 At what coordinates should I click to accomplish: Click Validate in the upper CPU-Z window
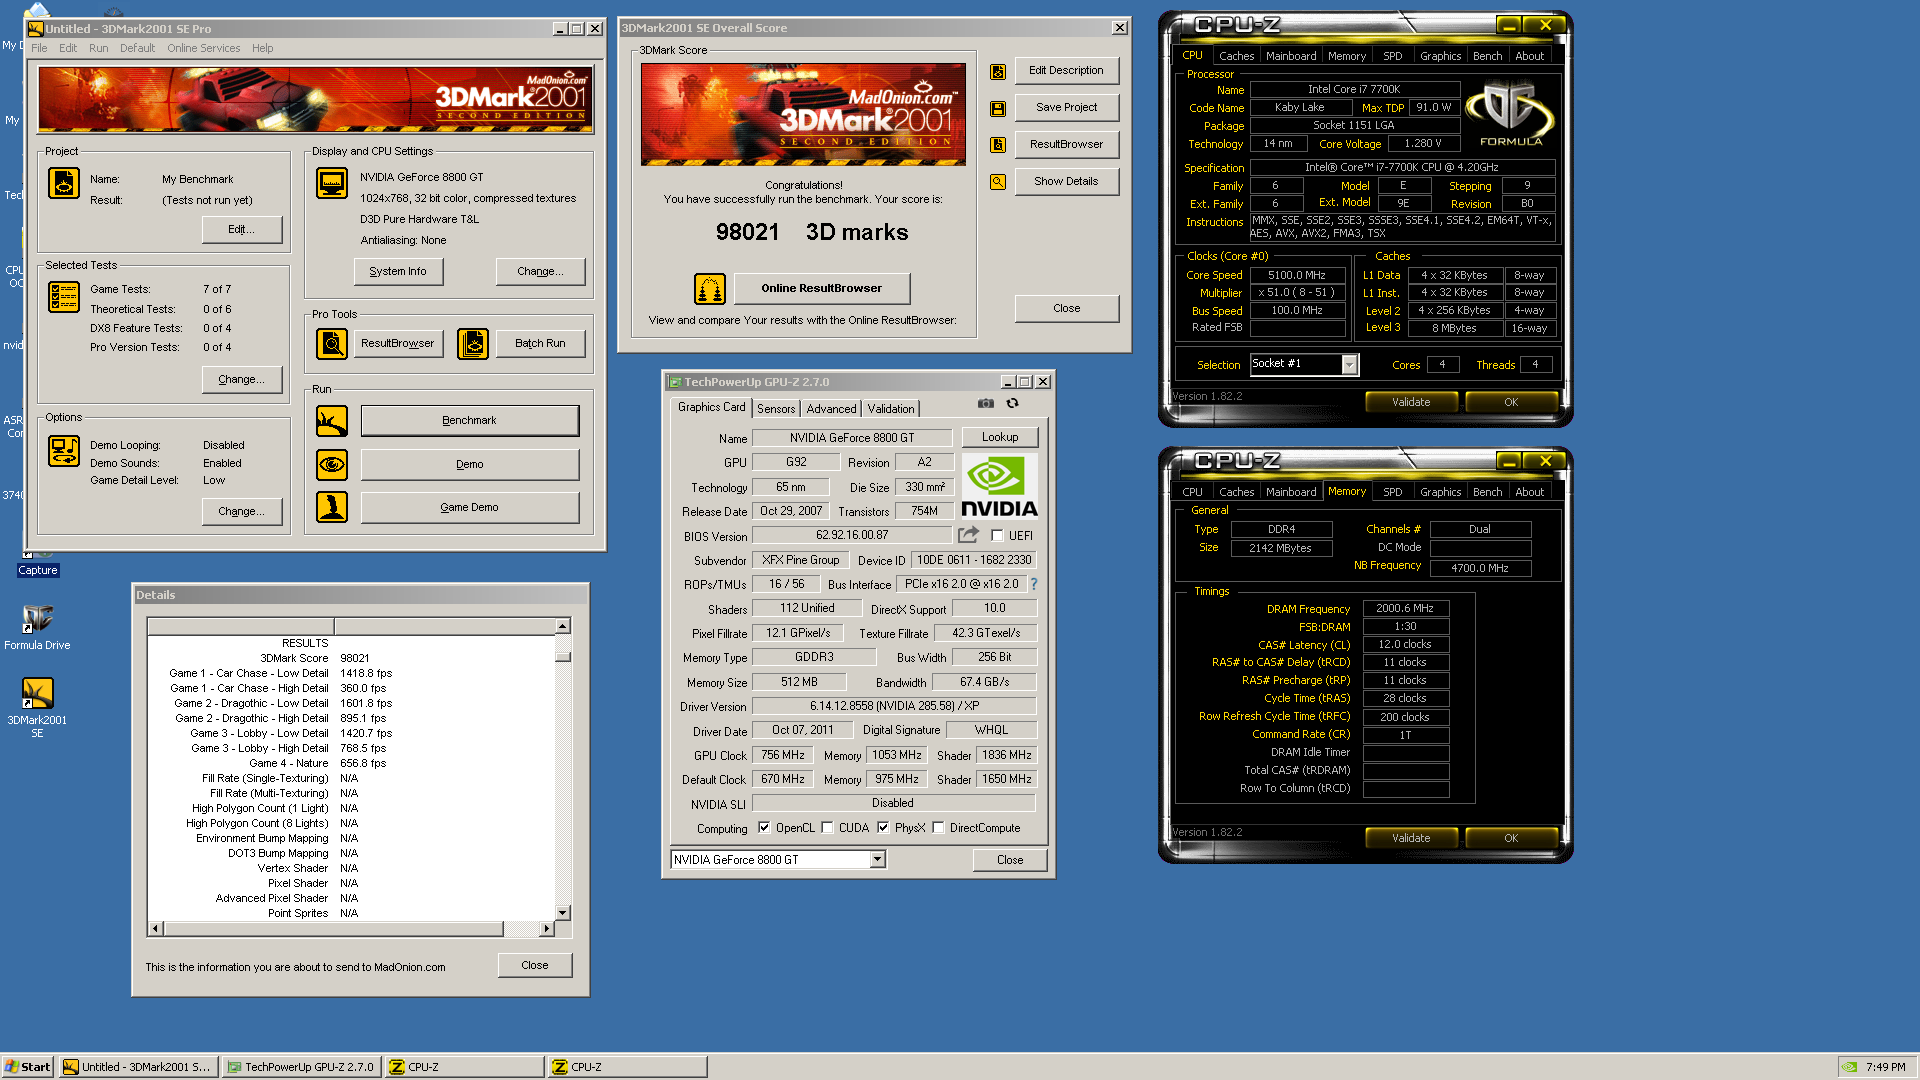1410,403
